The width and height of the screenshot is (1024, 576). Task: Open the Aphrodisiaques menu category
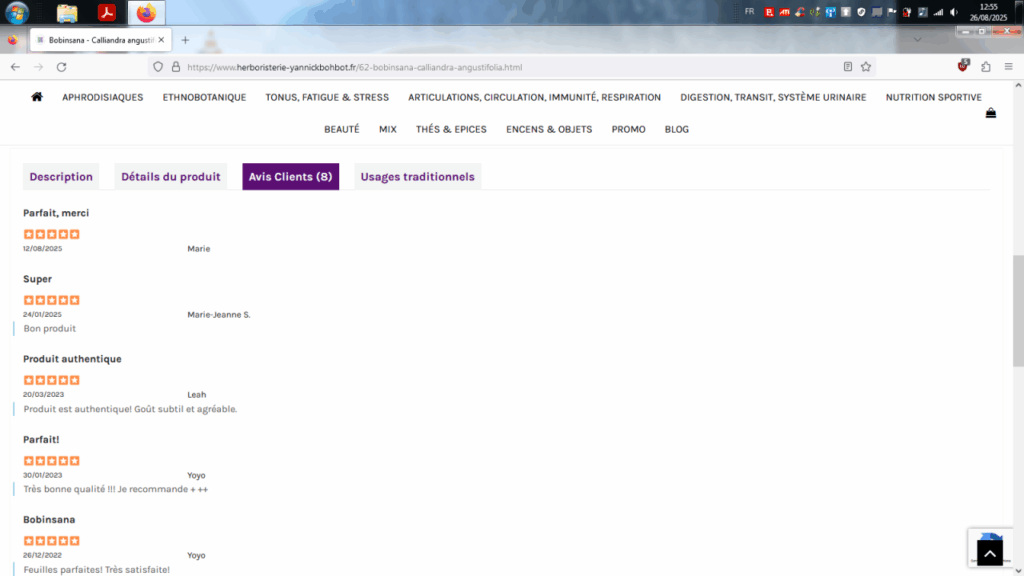point(102,97)
